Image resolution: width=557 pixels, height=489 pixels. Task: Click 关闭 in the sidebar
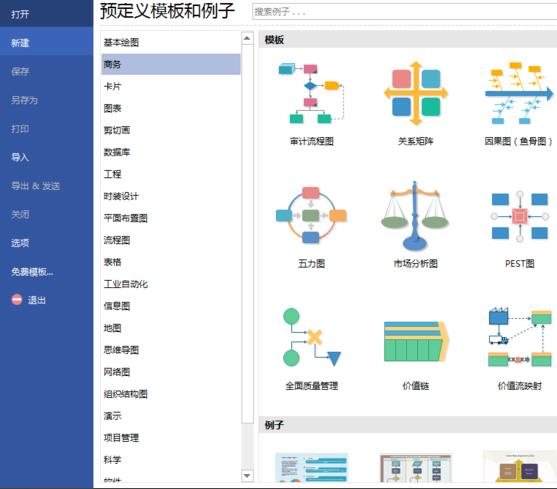20,214
